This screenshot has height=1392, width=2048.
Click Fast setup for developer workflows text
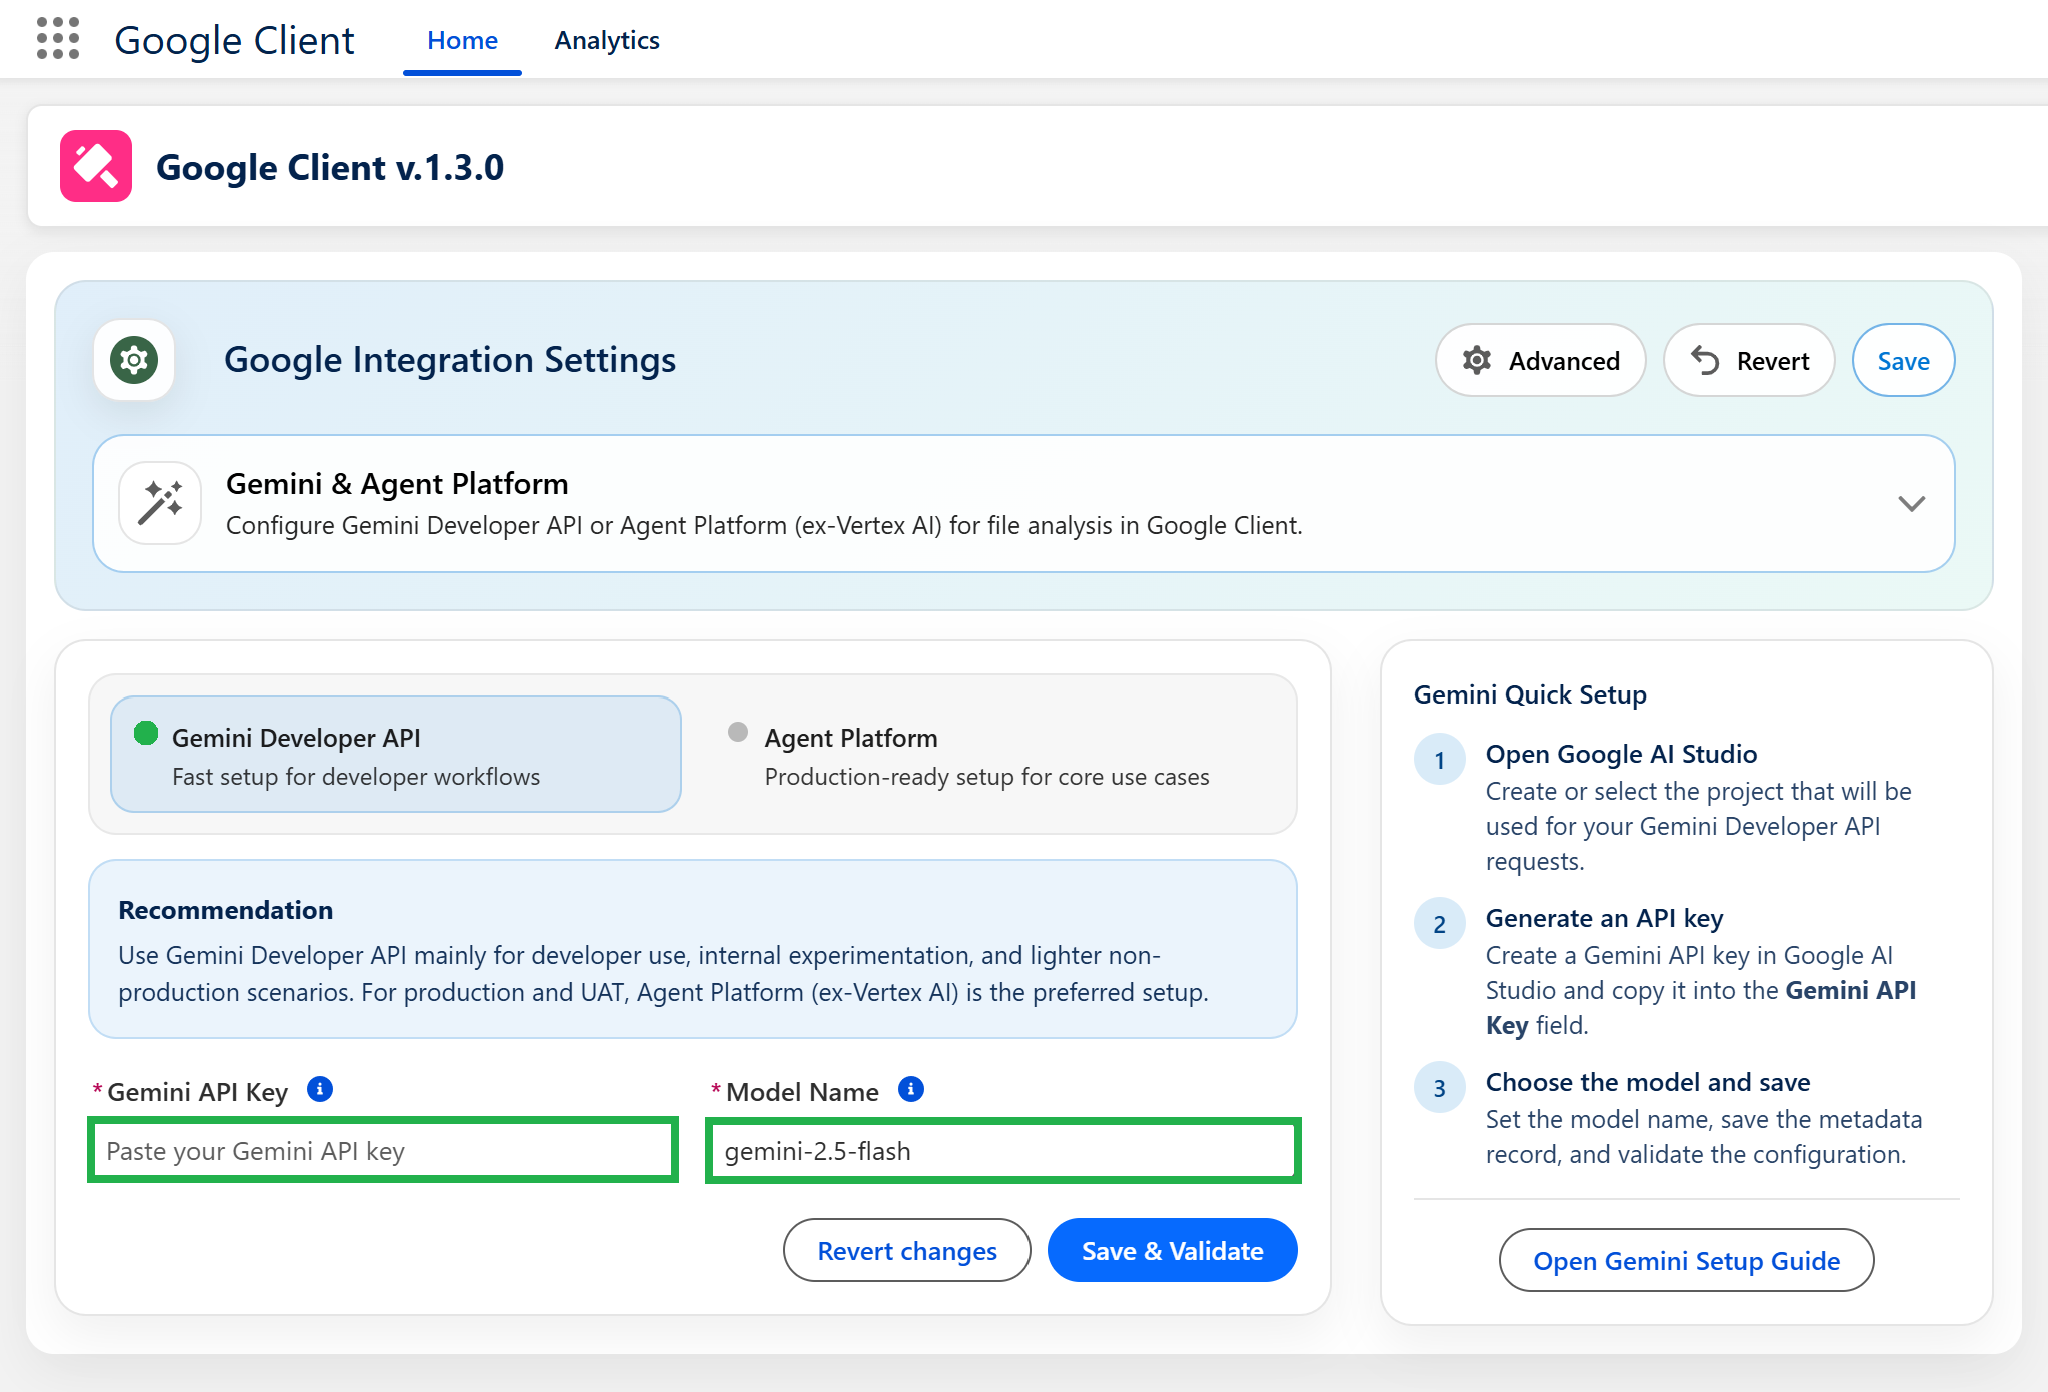click(356, 777)
